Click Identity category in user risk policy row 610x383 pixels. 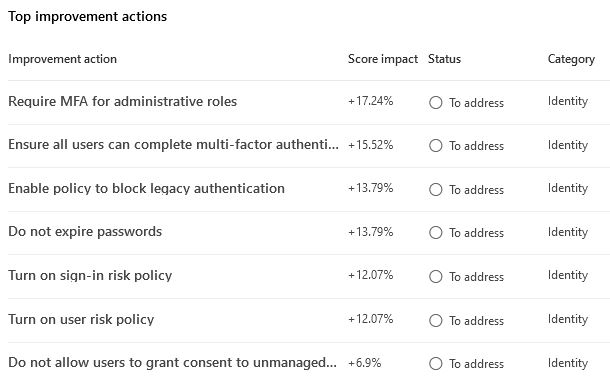coord(568,319)
